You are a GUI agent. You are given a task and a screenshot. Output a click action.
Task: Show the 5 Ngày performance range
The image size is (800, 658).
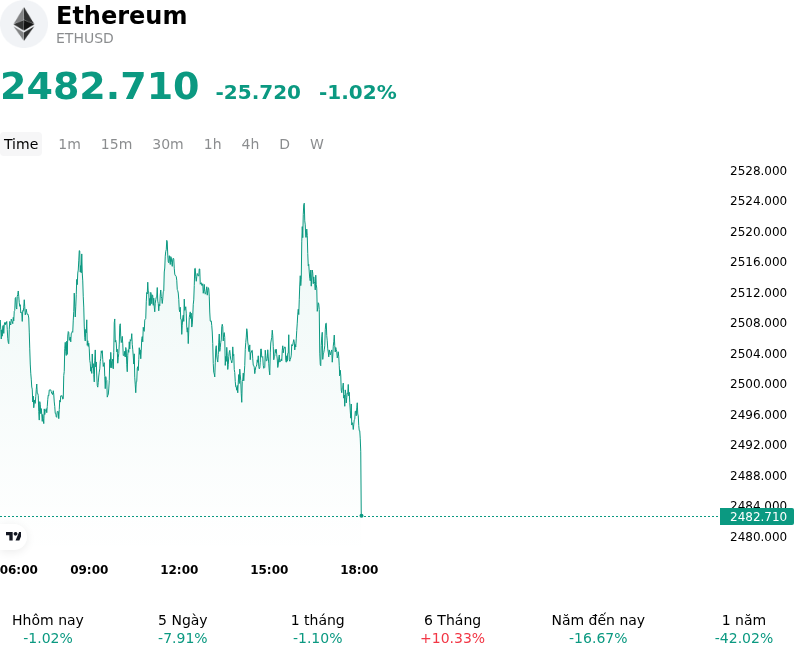pyautogui.click(x=183, y=629)
